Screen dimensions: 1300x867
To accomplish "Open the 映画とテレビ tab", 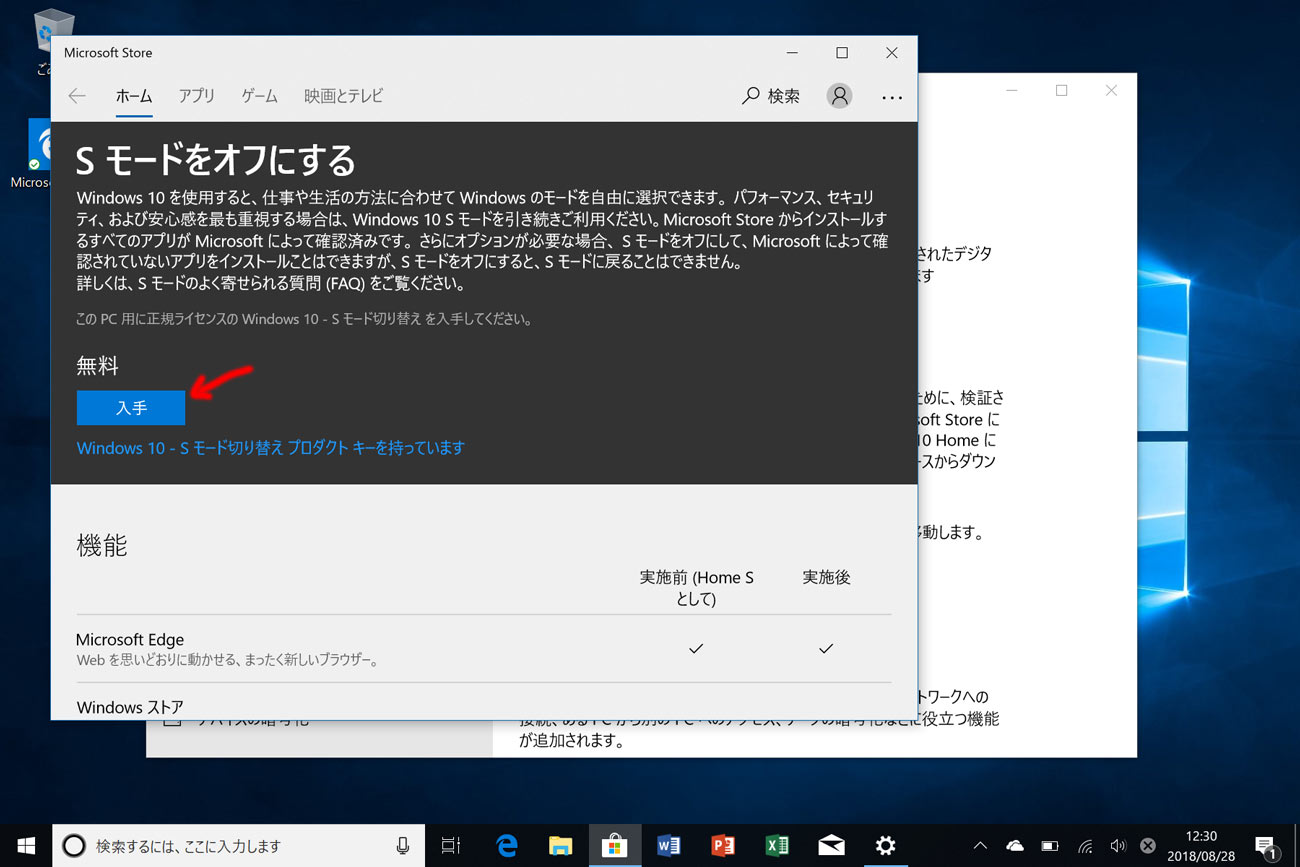I will [x=344, y=96].
